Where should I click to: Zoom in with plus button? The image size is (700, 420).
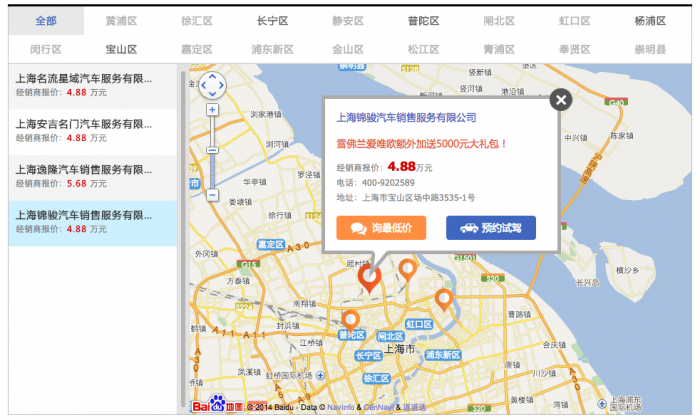pos(212,109)
